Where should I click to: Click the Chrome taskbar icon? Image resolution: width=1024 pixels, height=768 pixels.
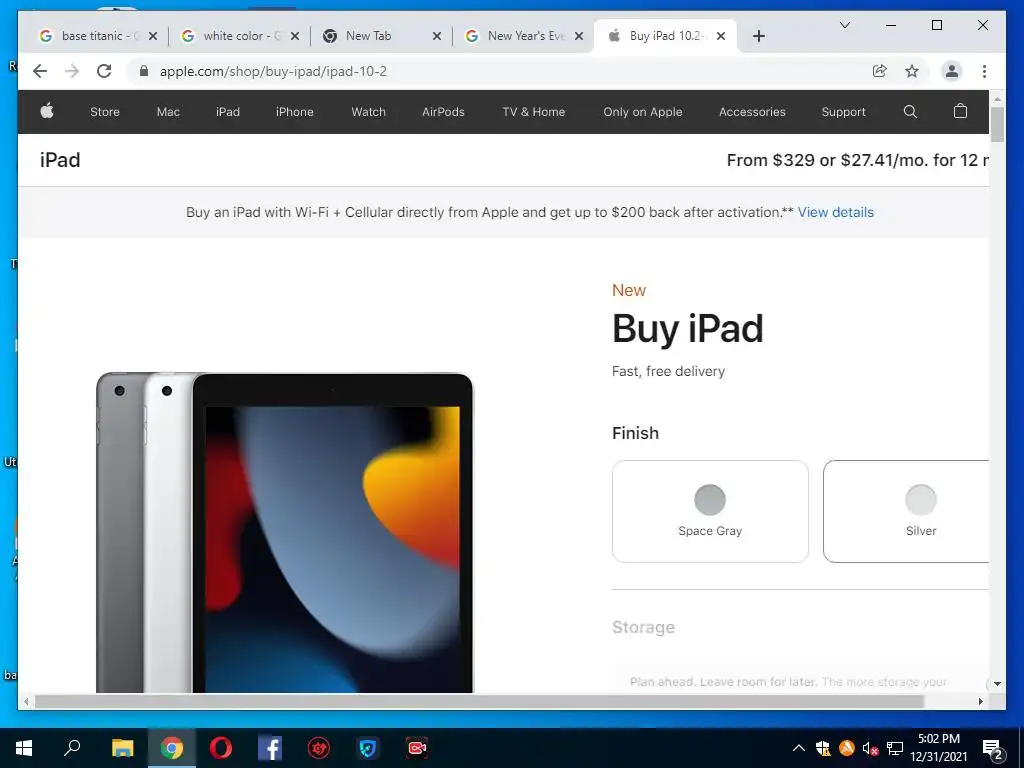(172, 748)
